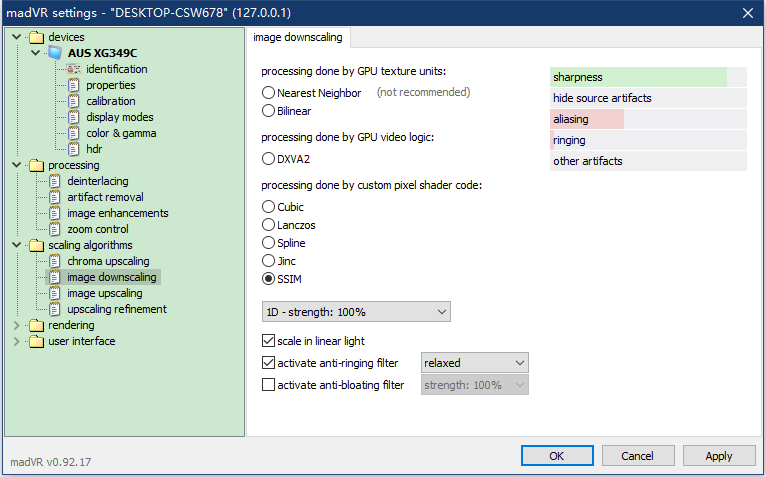Collapse the scaling algorithms tree node
766x477 pixels.
(17, 245)
